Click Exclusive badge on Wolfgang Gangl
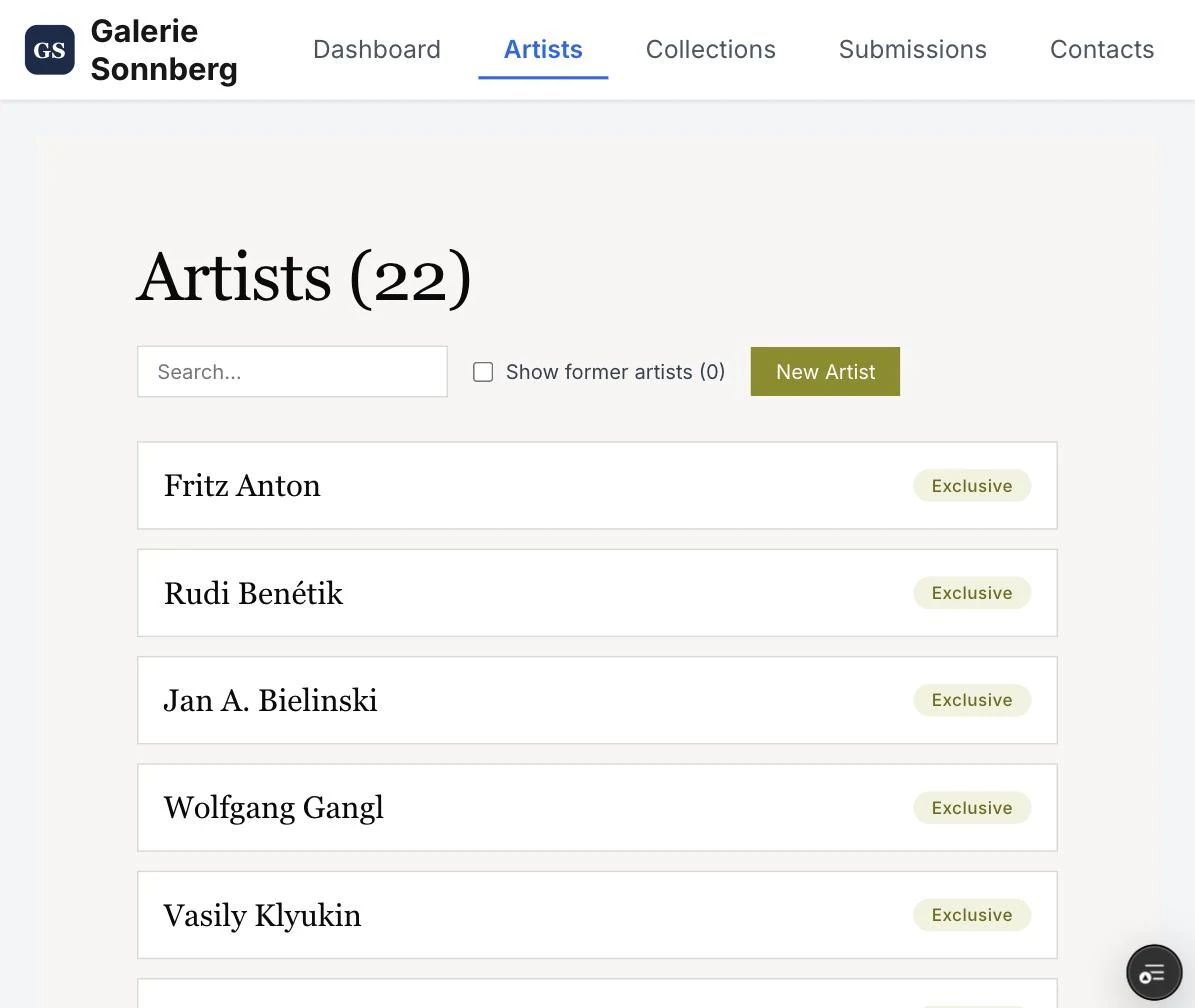The width and height of the screenshot is (1195, 1008). (x=972, y=808)
